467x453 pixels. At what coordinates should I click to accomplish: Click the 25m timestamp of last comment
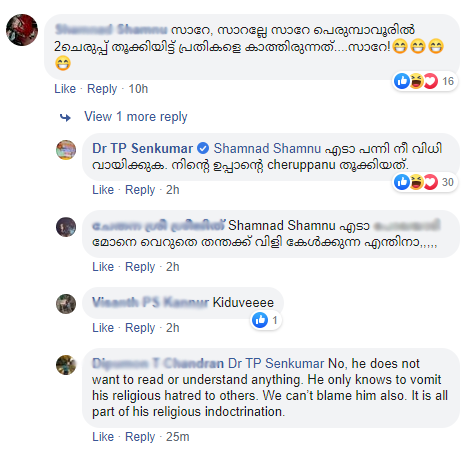[x=178, y=437]
